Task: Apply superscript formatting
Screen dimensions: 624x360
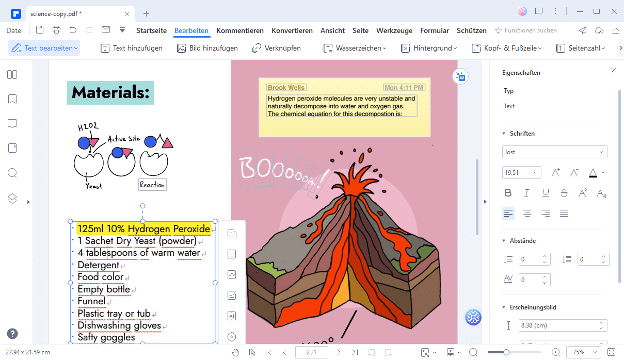Action: (583, 193)
